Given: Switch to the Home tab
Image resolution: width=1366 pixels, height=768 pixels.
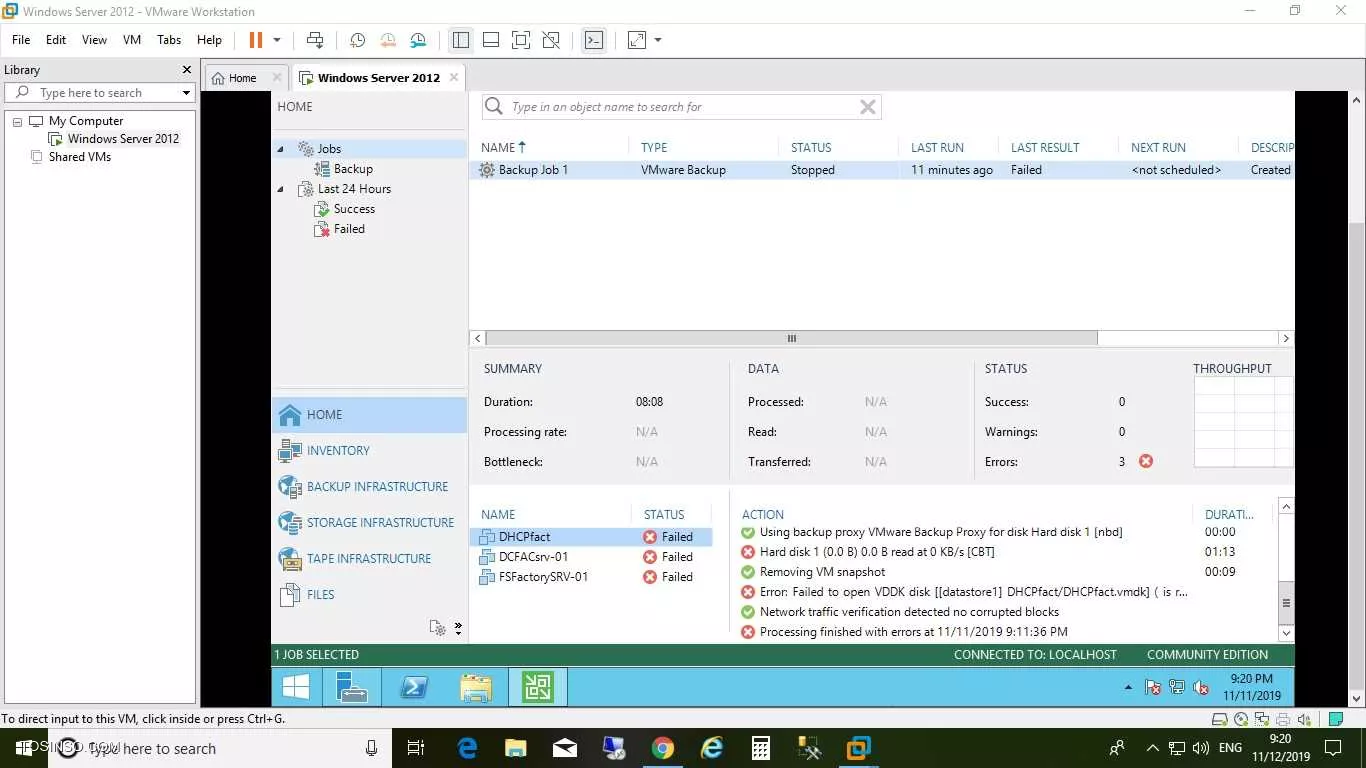Looking at the screenshot, I should coord(242,77).
